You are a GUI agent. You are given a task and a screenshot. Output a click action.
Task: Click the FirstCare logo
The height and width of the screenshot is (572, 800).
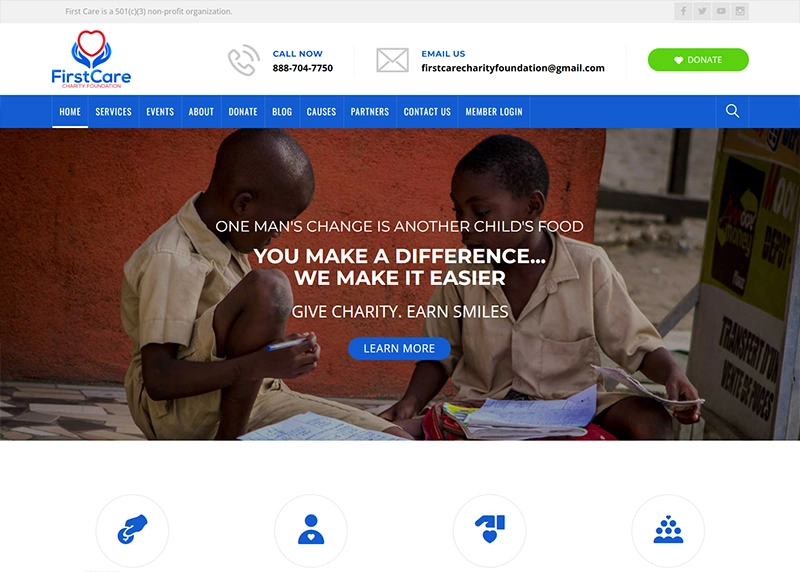91,59
